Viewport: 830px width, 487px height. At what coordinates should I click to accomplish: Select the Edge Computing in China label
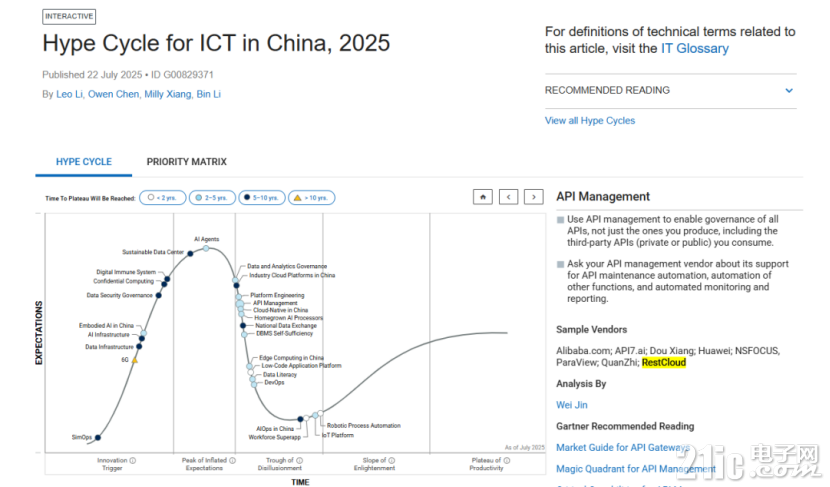point(291,358)
